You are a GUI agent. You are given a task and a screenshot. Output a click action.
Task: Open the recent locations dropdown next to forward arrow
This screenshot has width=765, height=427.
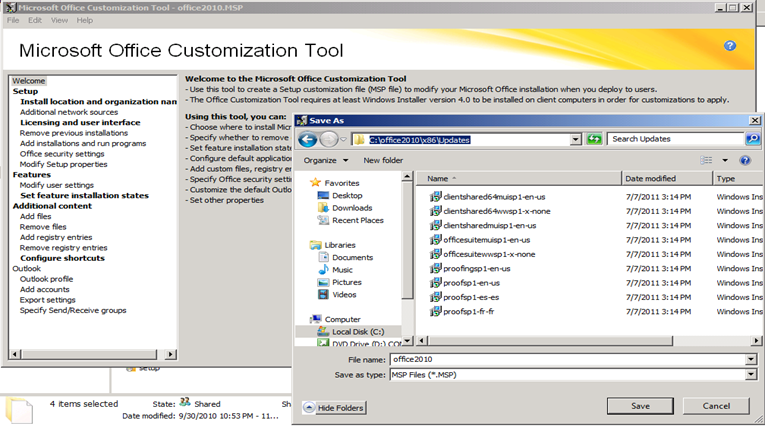coord(343,140)
